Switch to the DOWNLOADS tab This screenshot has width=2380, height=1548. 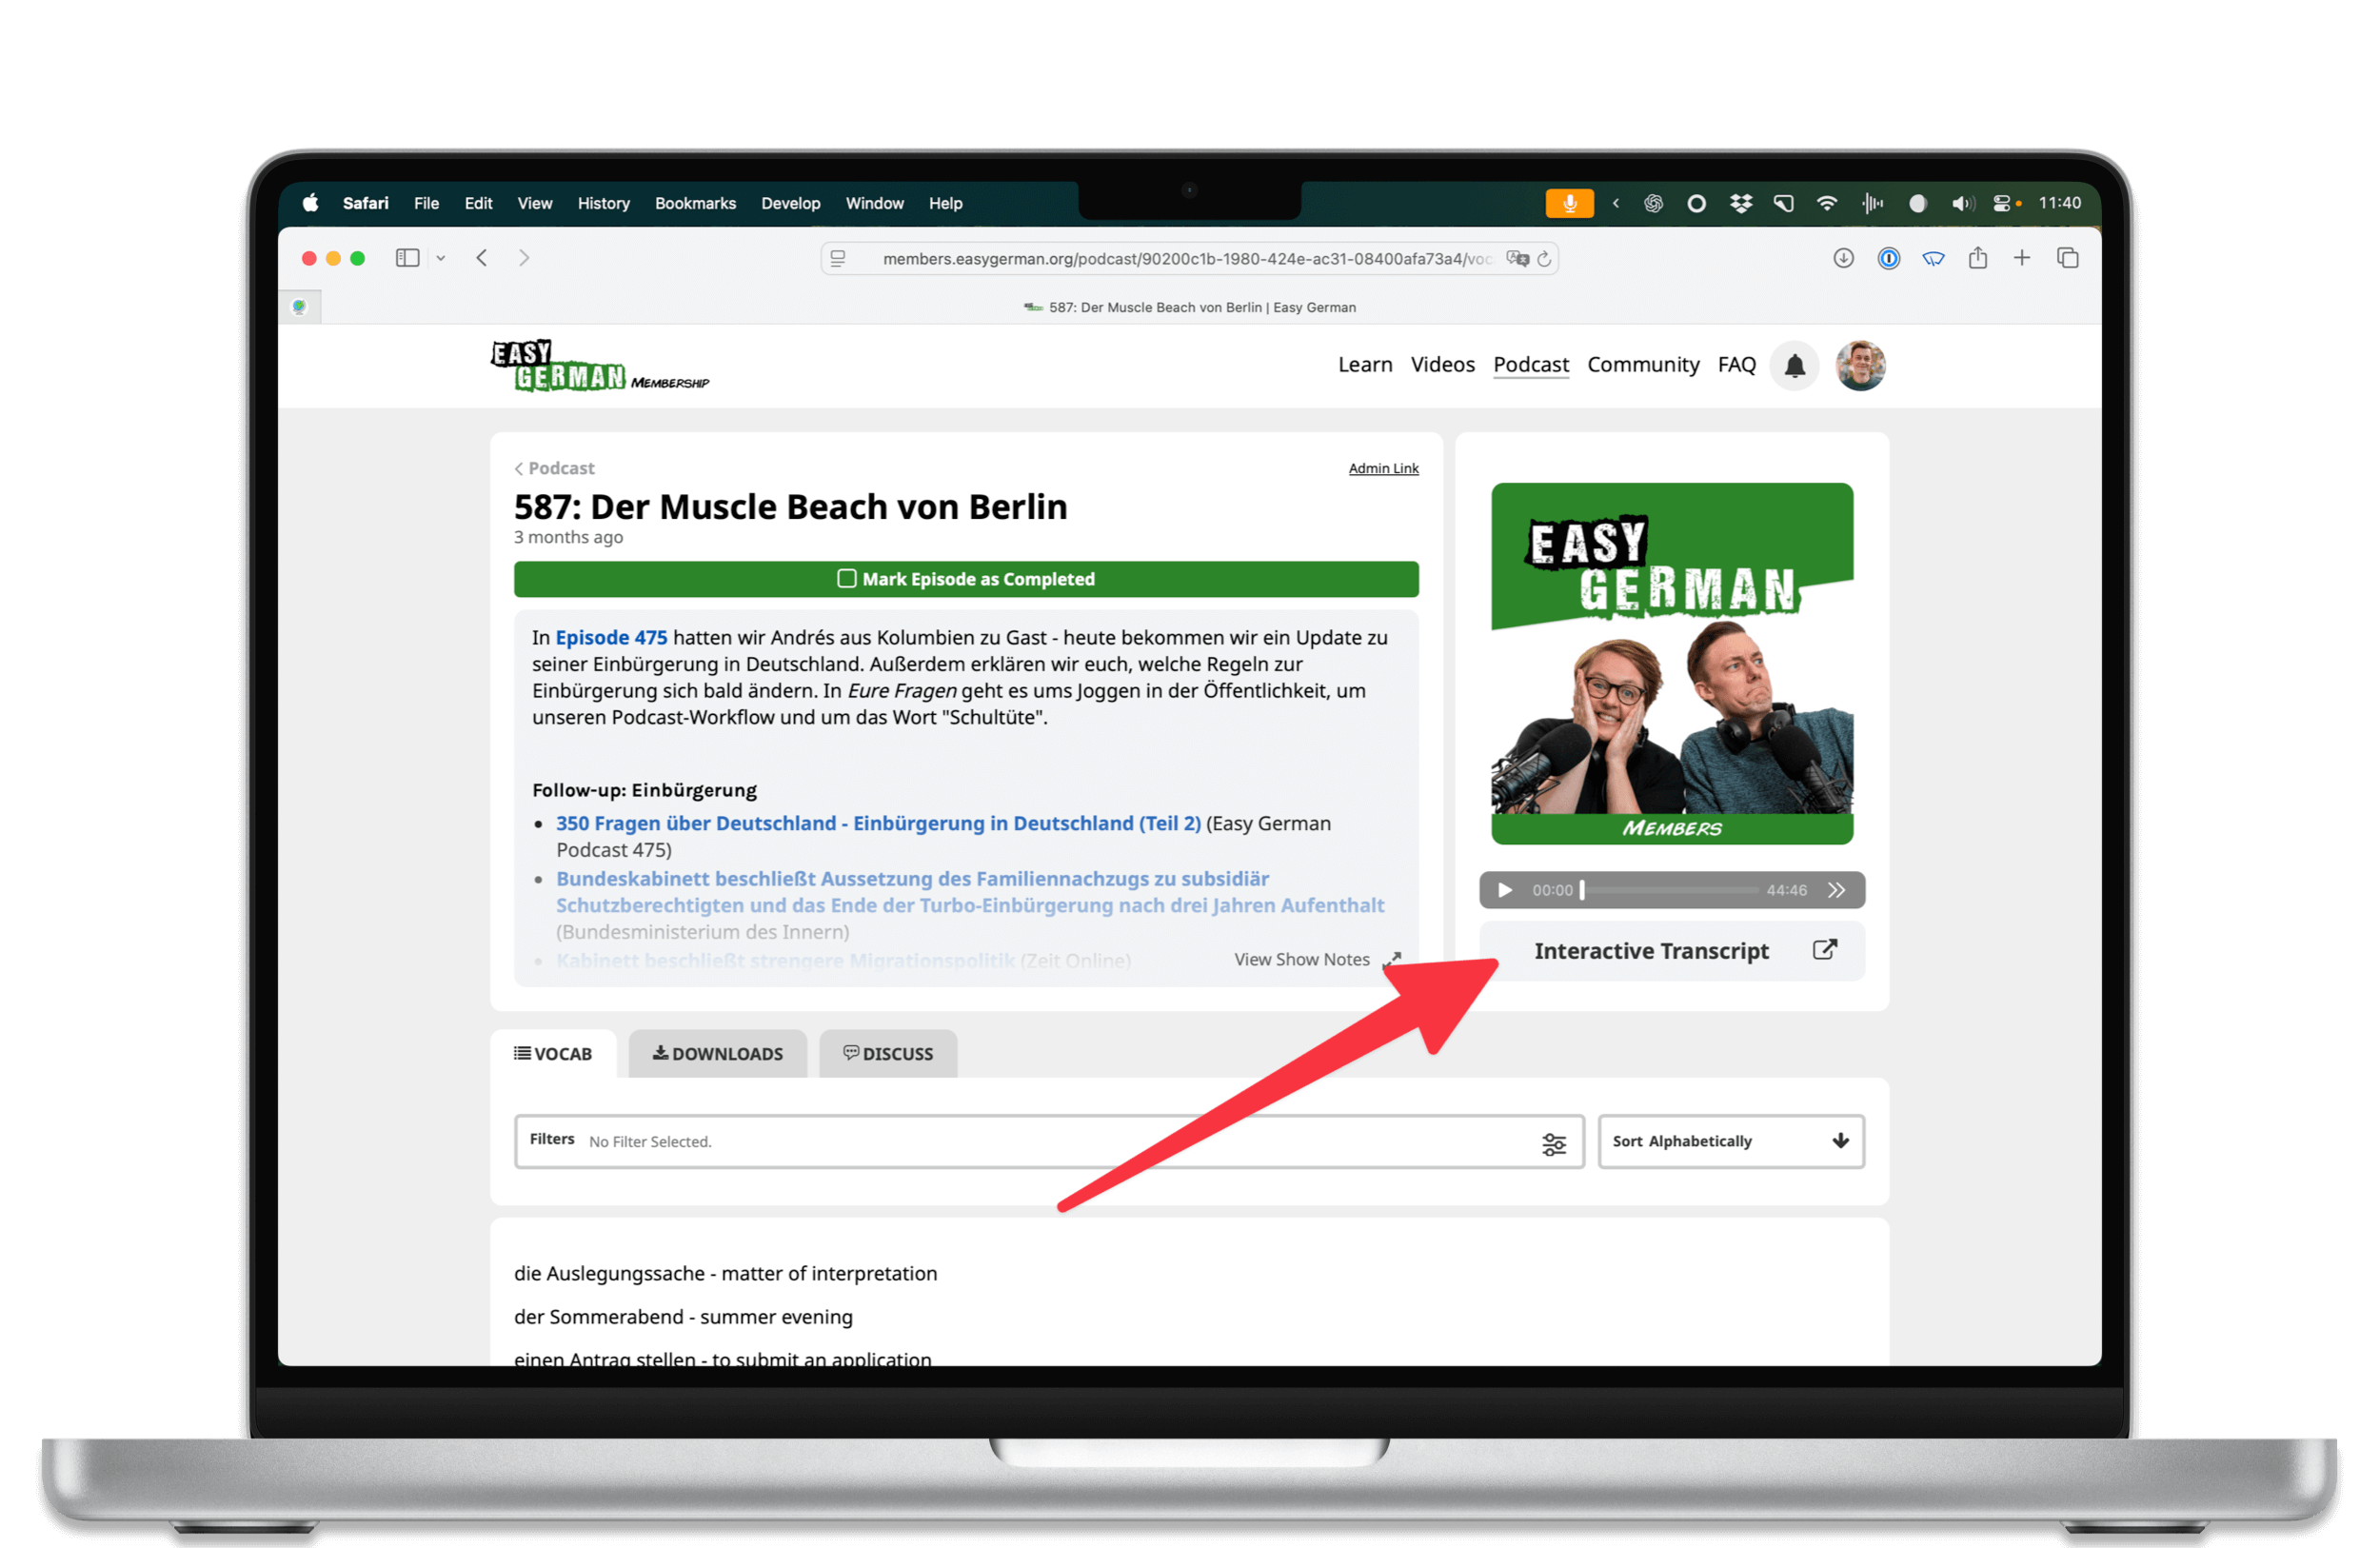click(717, 1054)
